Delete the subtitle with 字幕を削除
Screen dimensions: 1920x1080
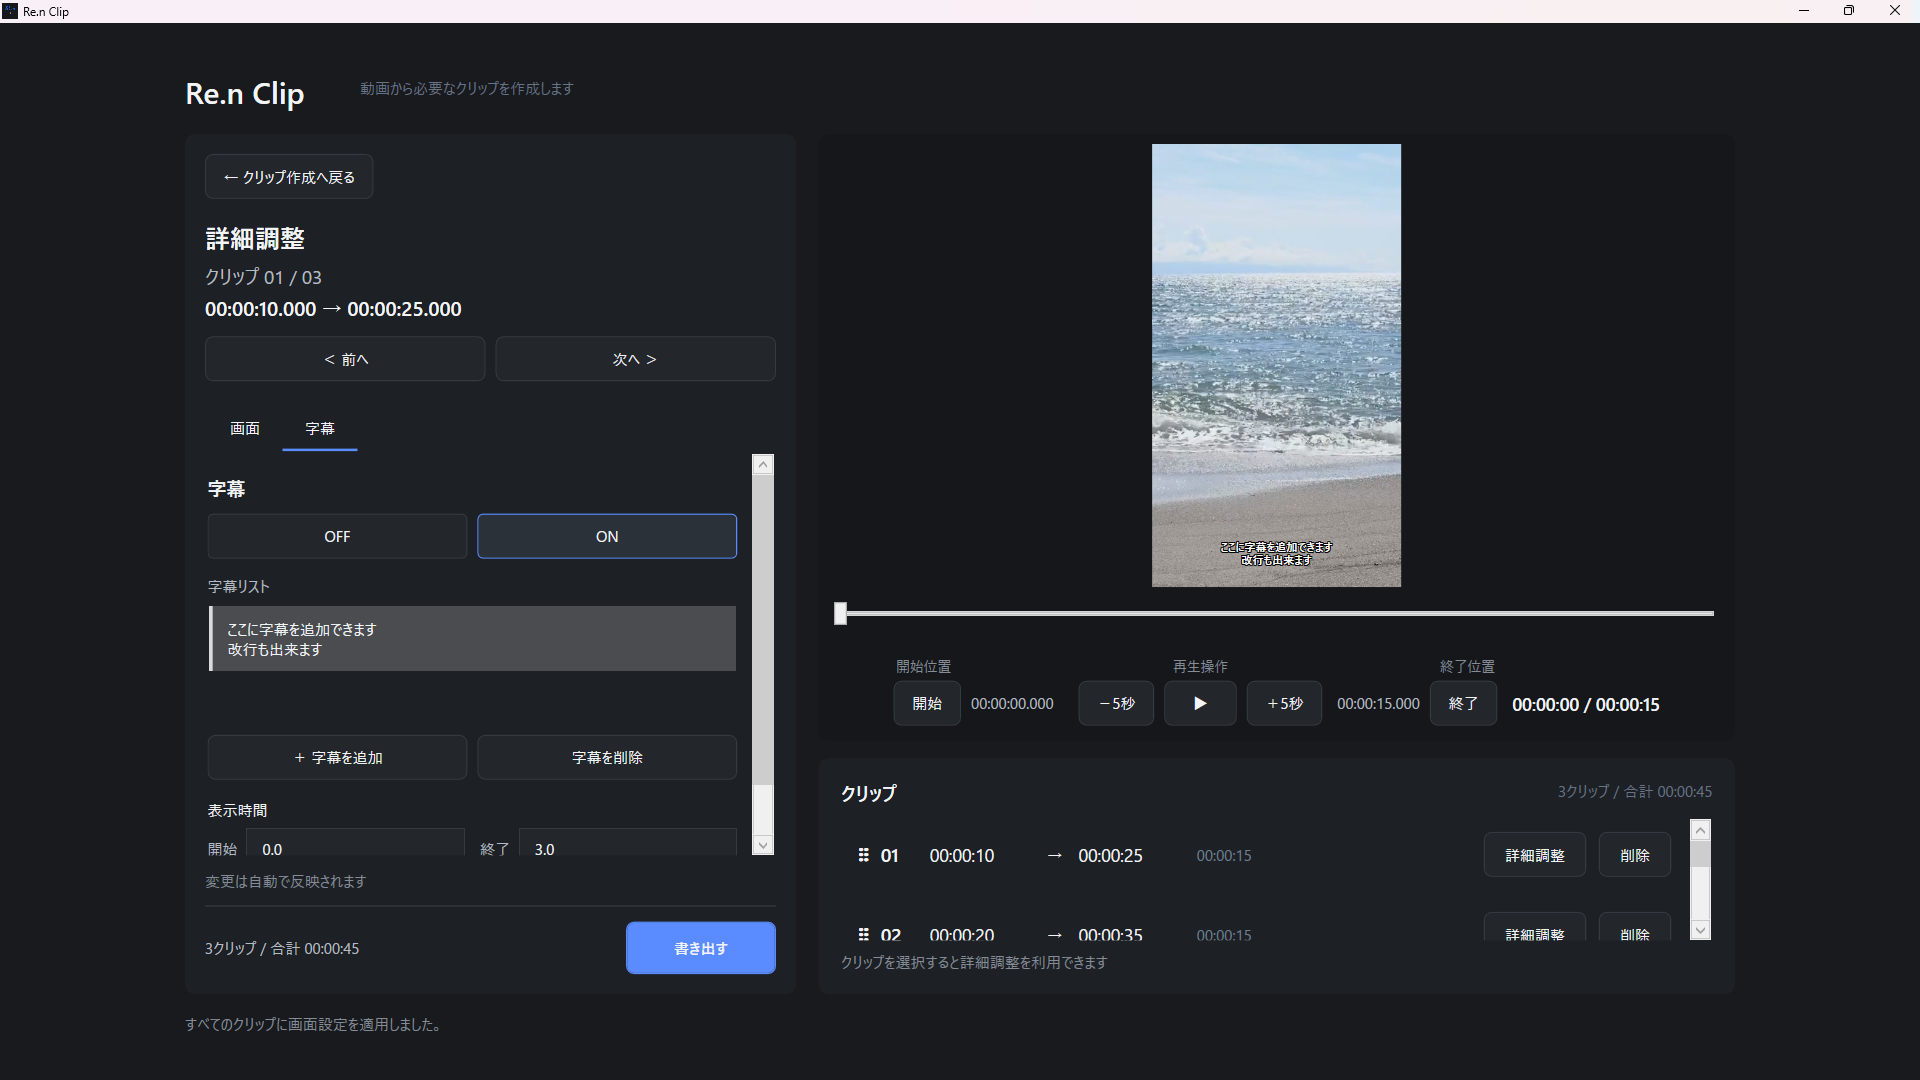[x=607, y=757]
